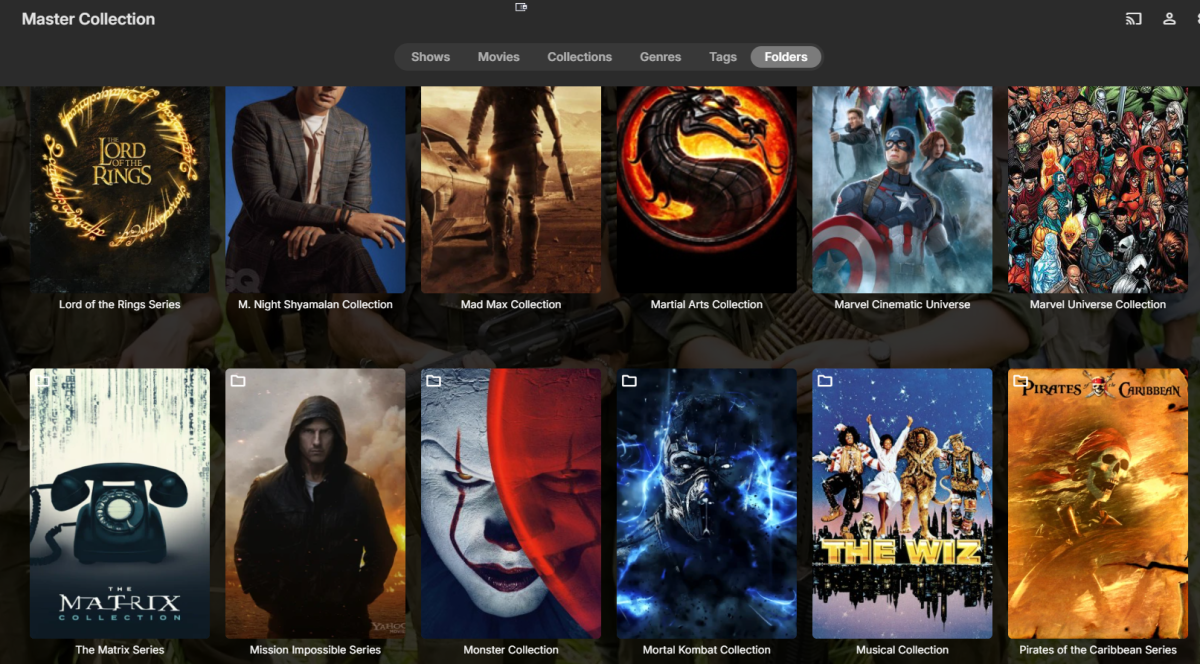Open the Marvel Universe comic characters poster
1200x664 pixels.
(1098, 190)
